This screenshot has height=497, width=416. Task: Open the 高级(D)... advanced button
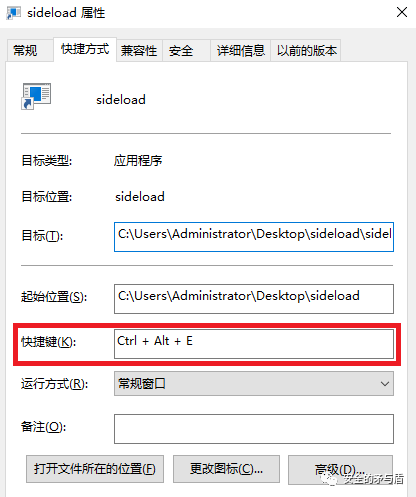coord(340,470)
